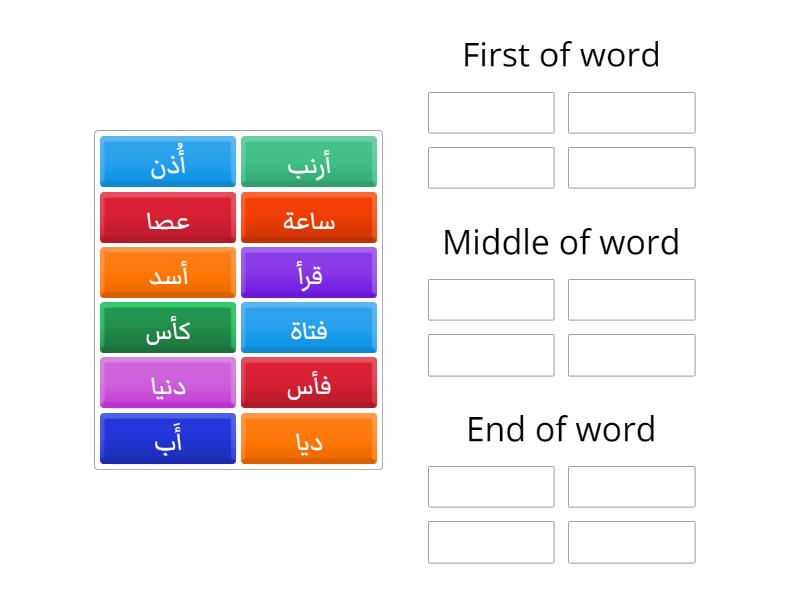
Task: Select the green tile labeled كأس
Action: pyautogui.click(x=167, y=327)
